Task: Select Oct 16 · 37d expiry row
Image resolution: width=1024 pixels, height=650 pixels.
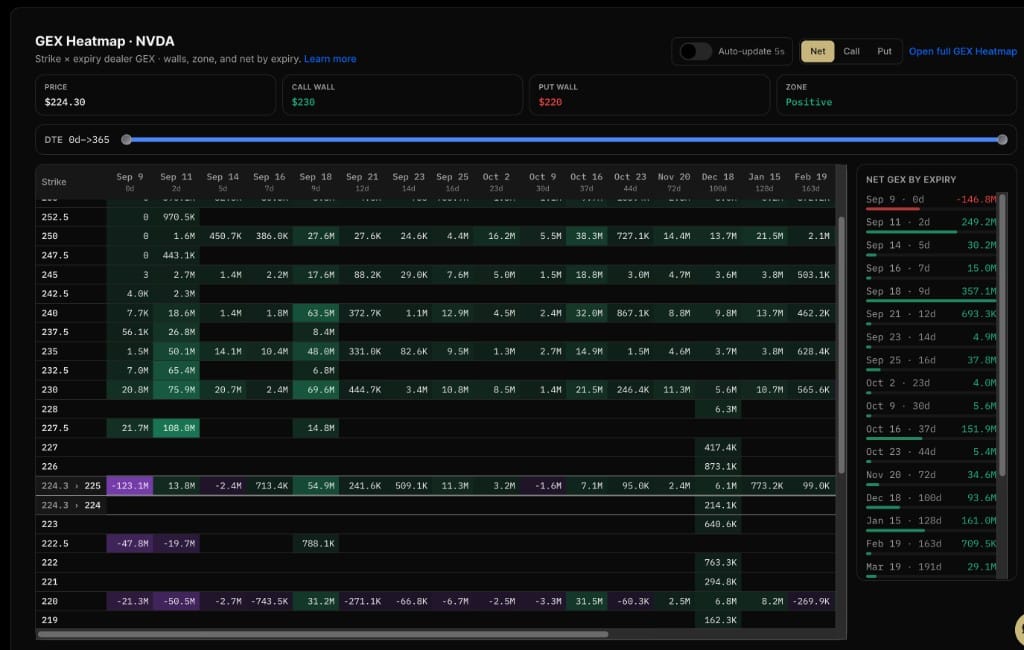Action: pyautogui.click(x=931, y=432)
